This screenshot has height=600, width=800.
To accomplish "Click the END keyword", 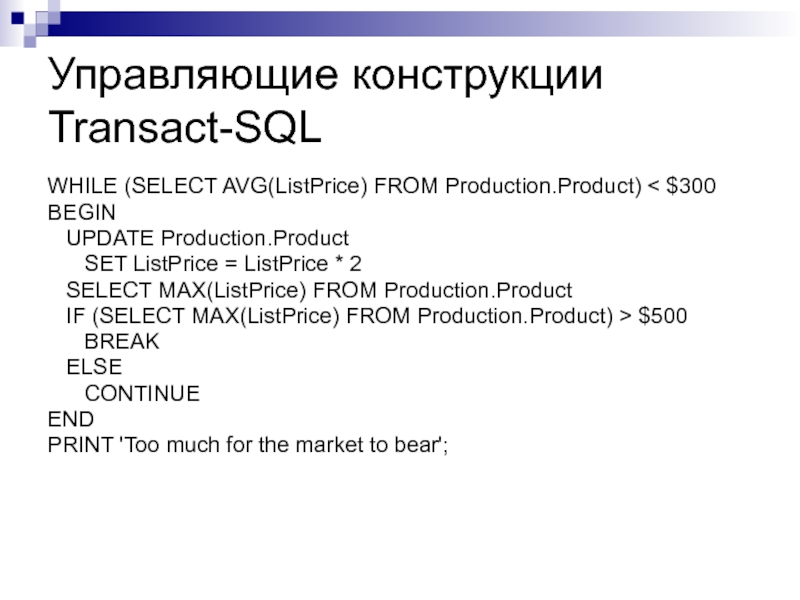I will click(70, 420).
